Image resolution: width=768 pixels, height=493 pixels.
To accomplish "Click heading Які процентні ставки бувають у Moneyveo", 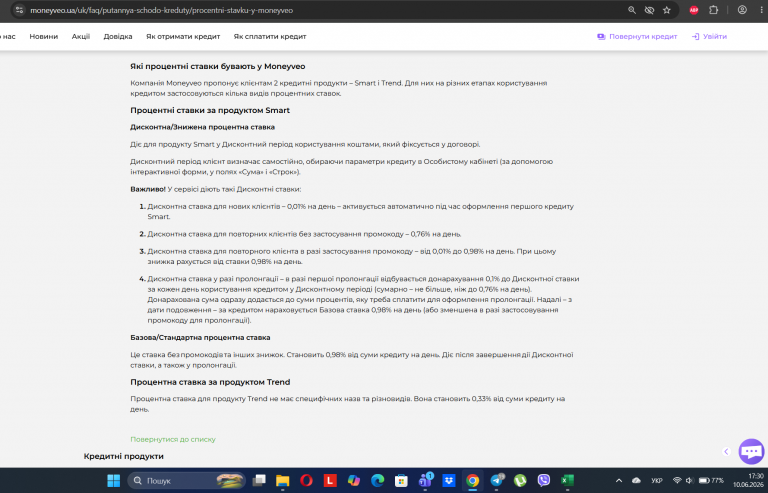I will [x=218, y=66].
